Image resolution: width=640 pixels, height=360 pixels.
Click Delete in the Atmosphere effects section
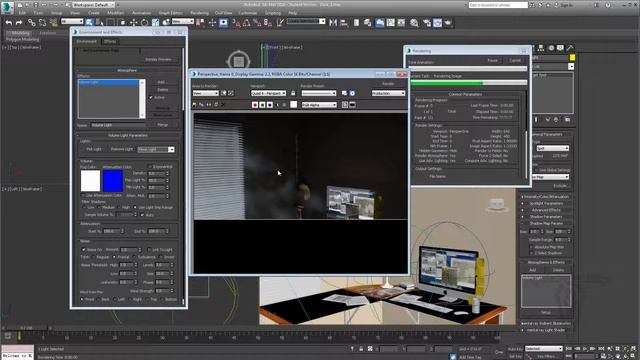click(x=162, y=89)
